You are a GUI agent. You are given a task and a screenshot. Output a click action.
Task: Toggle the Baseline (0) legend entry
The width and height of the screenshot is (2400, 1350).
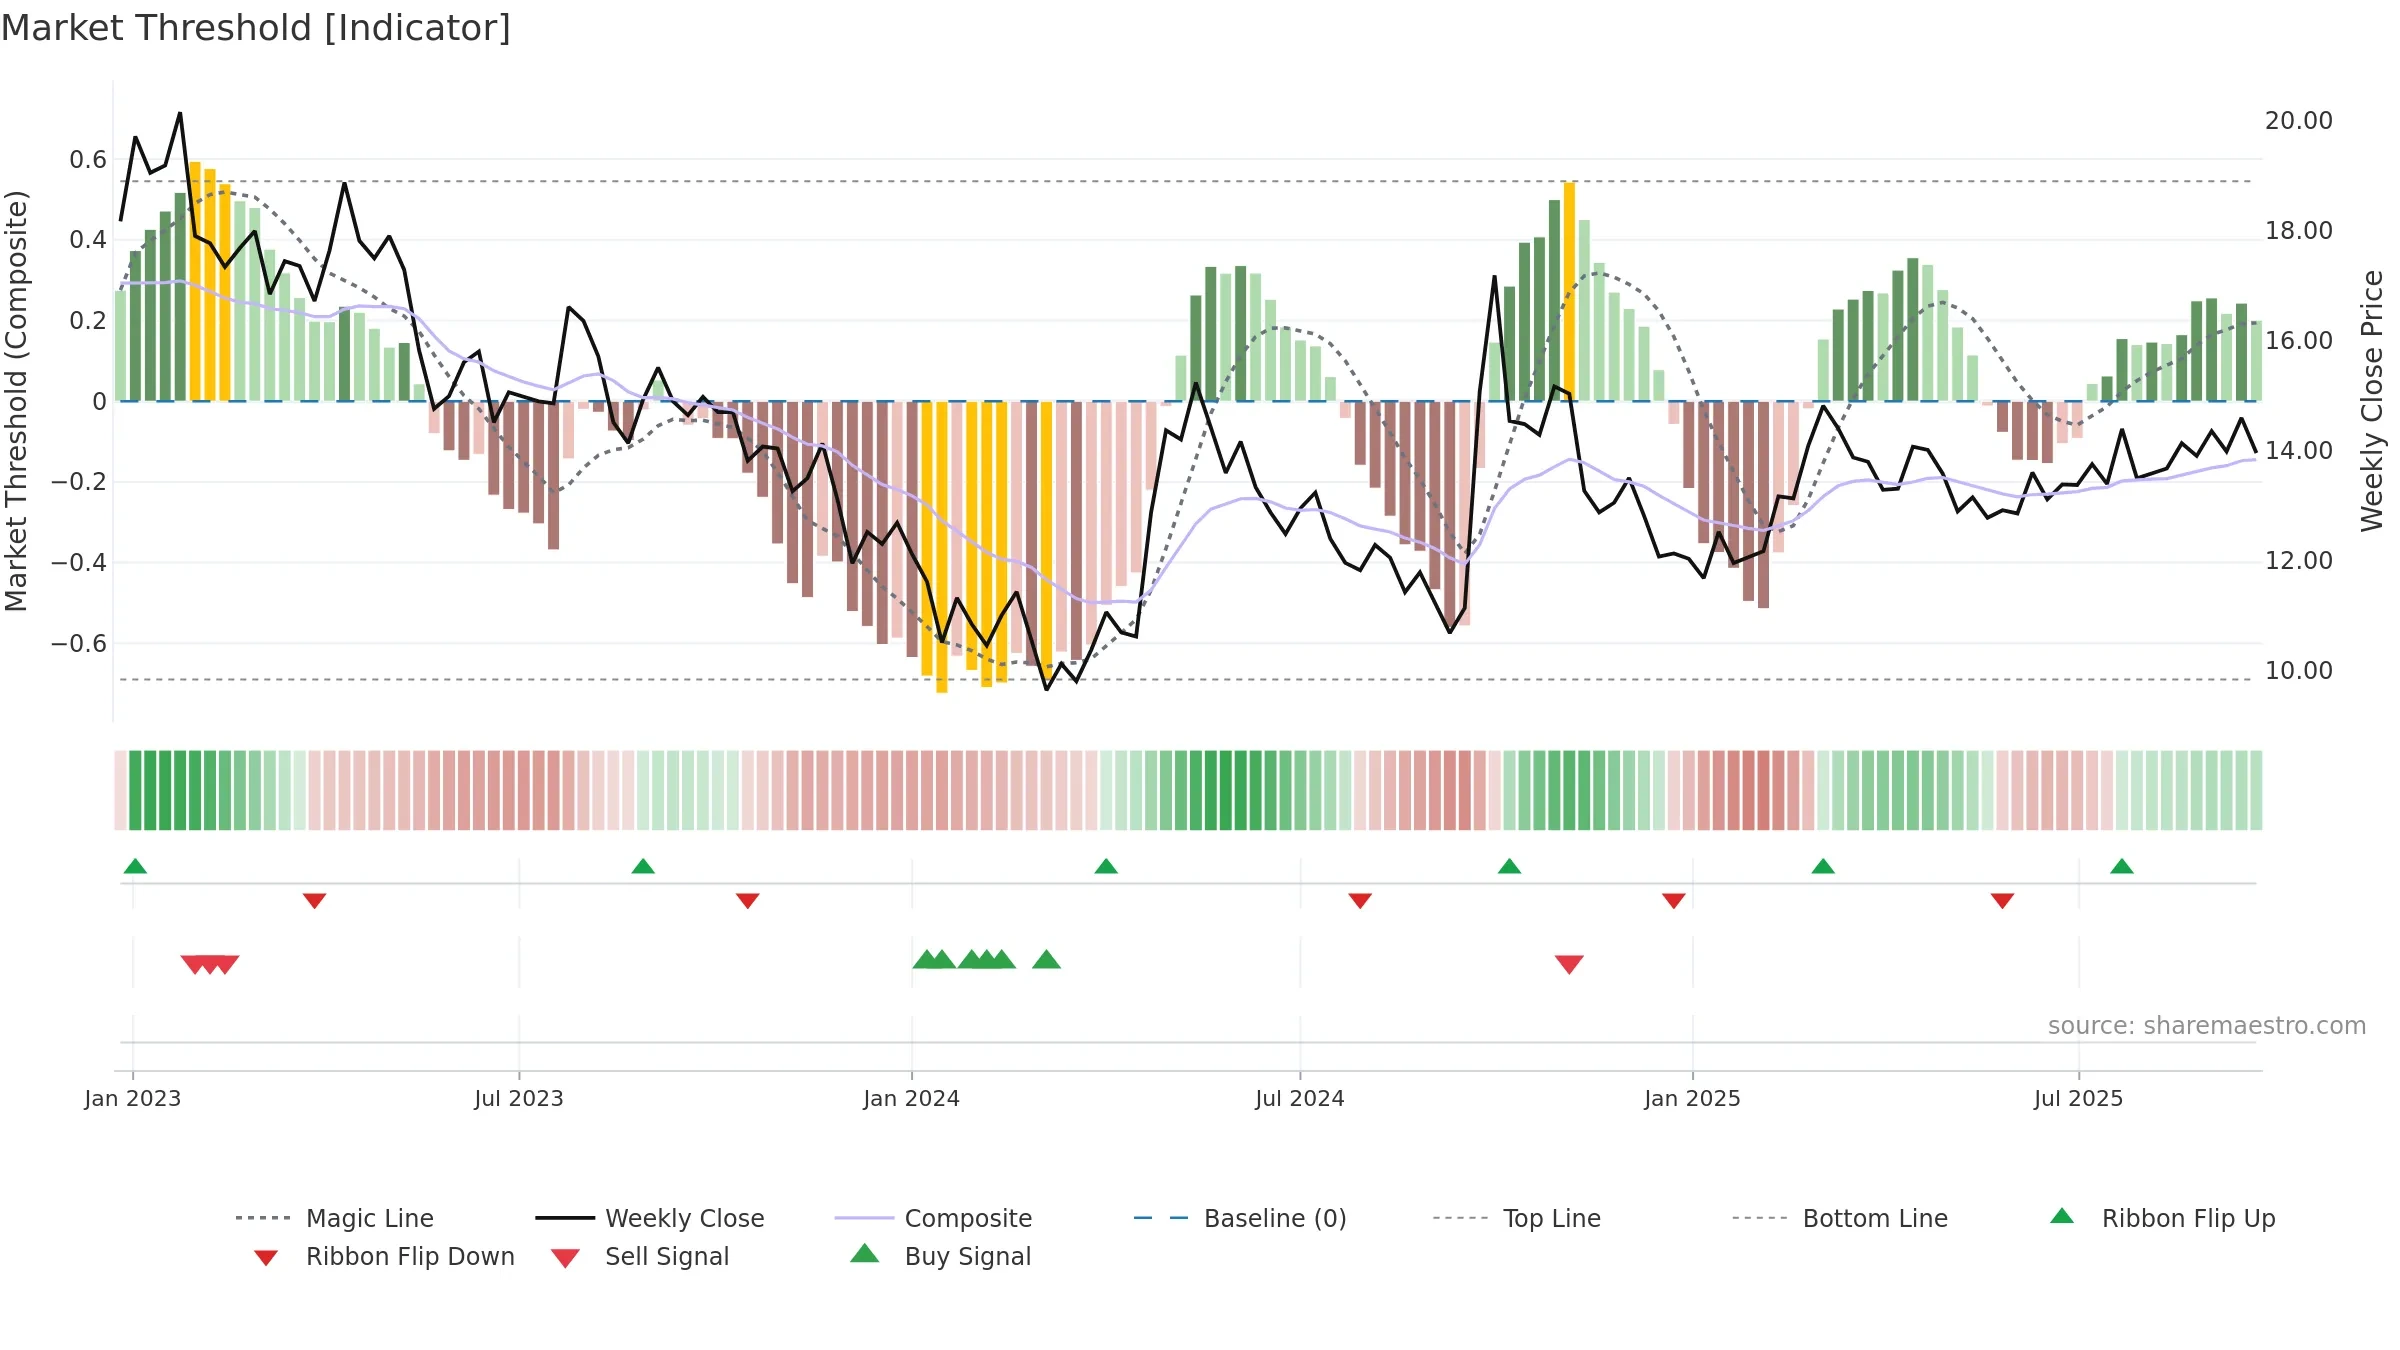tap(1240, 1218)
